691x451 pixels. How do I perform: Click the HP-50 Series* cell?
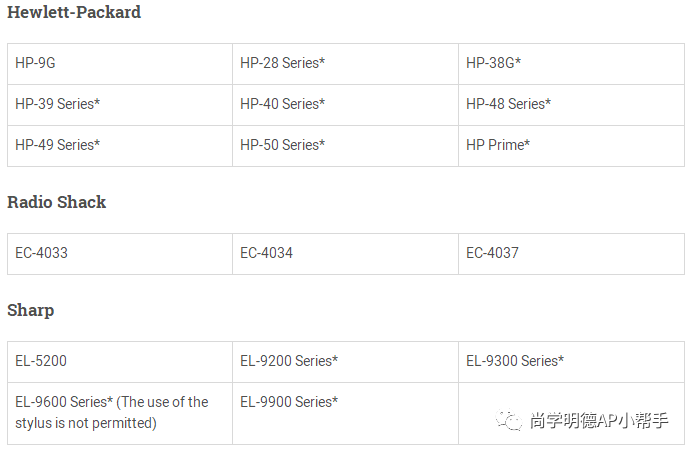tap(346, 146)
